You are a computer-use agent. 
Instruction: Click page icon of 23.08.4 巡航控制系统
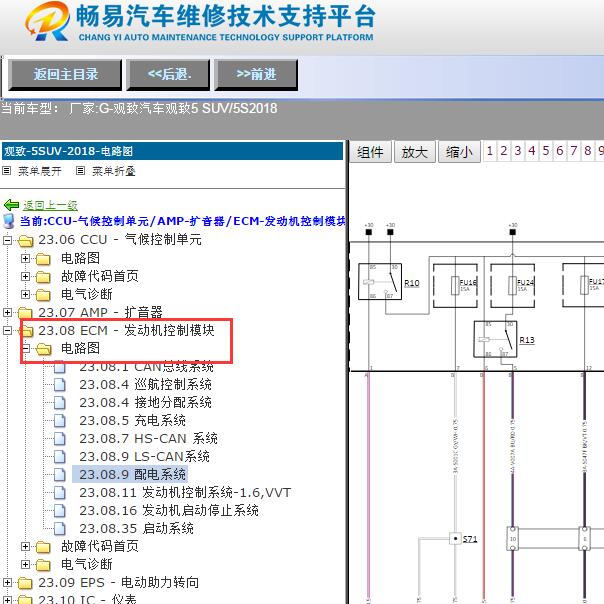coord(60,384)
